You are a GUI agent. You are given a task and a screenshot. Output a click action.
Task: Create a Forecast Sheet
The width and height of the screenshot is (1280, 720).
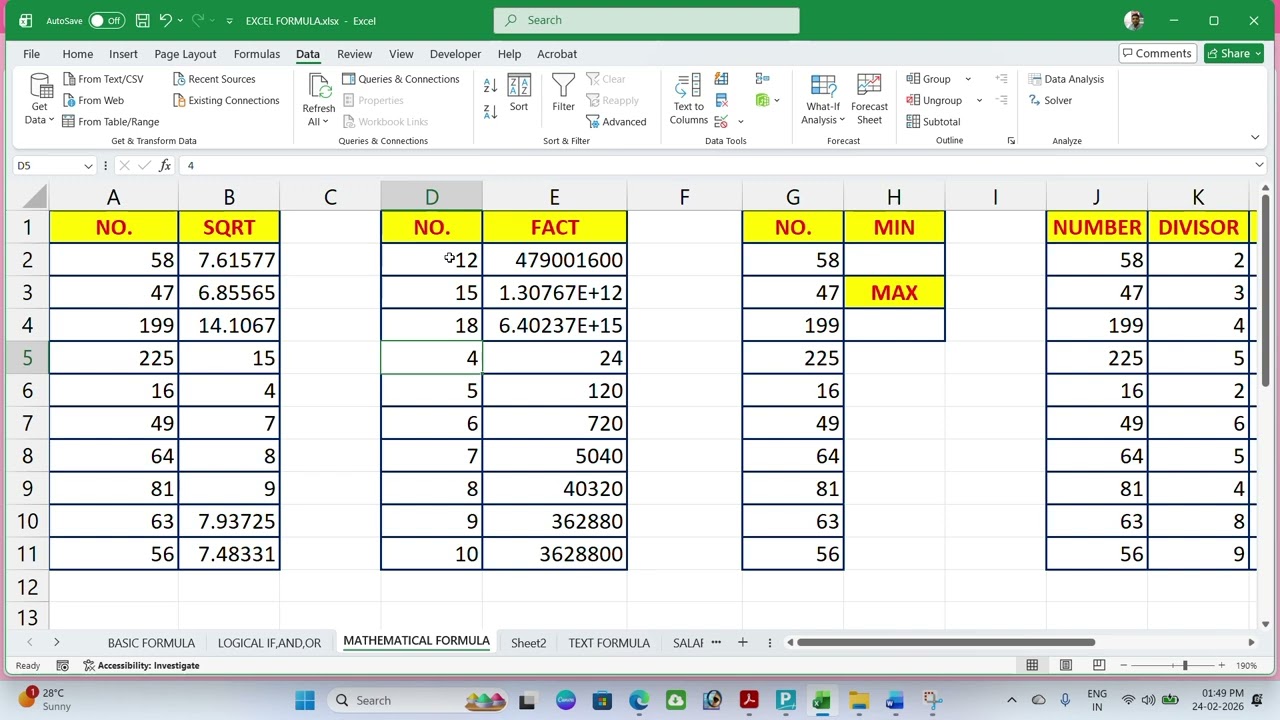coord(869,99)
